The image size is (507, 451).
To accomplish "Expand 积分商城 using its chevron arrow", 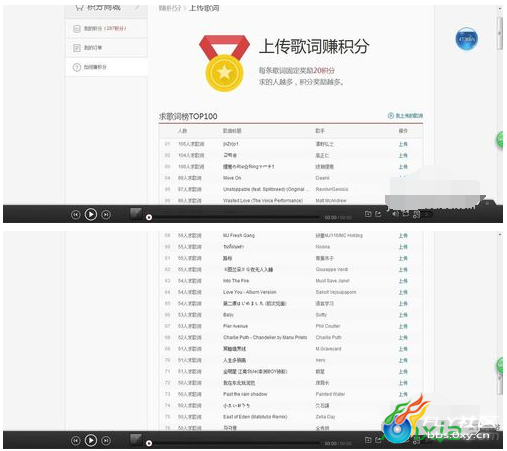I will pyautogui.click(x=137, y=7).
